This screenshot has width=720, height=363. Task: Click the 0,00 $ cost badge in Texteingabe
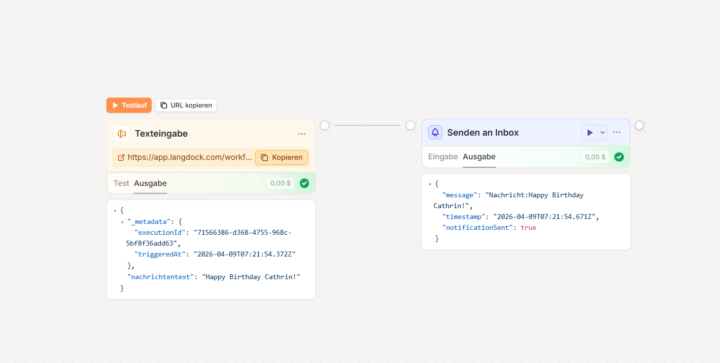[x=281, y=183]
